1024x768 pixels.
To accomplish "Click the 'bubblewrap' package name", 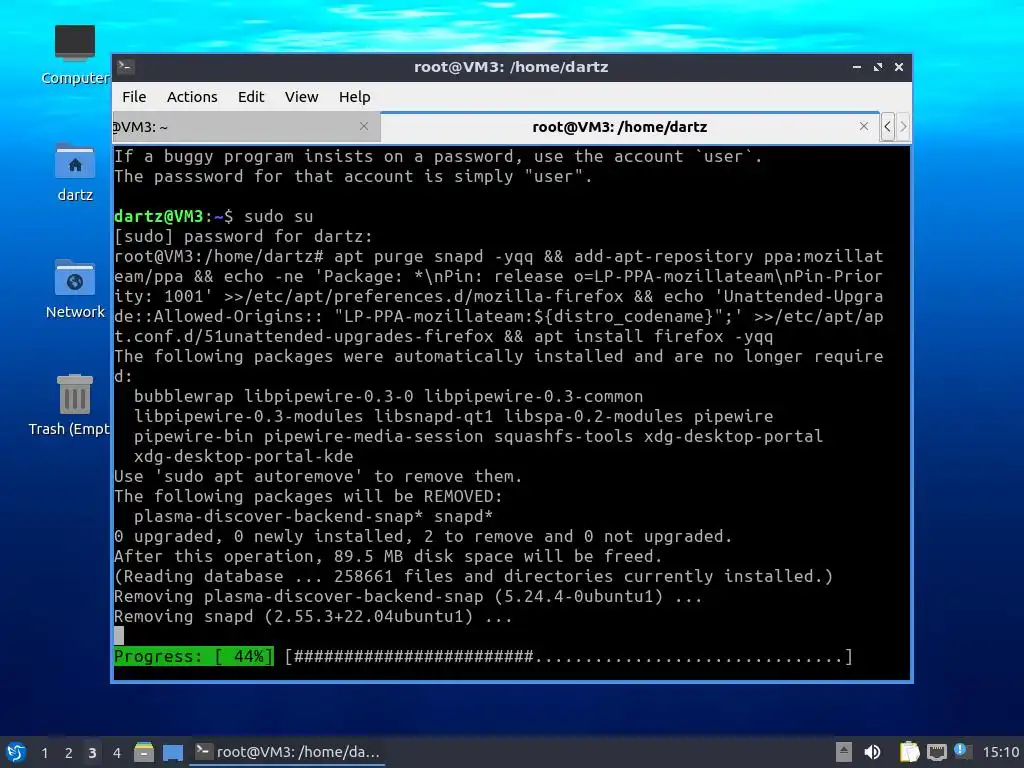I will [184, 396].
